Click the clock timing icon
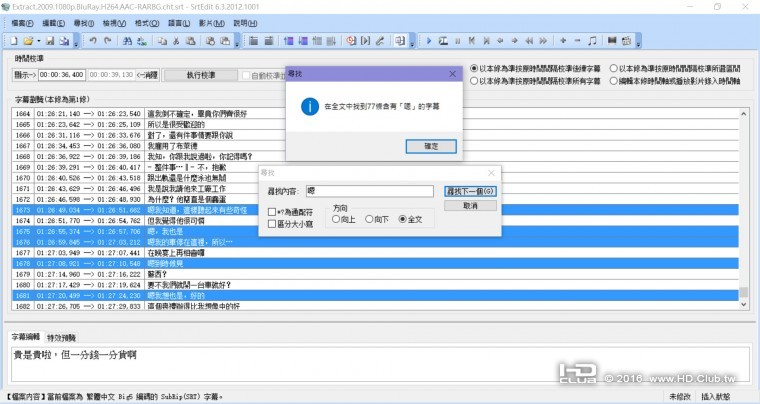This screenshot has width=760, height=404. [x=351, y=41]
